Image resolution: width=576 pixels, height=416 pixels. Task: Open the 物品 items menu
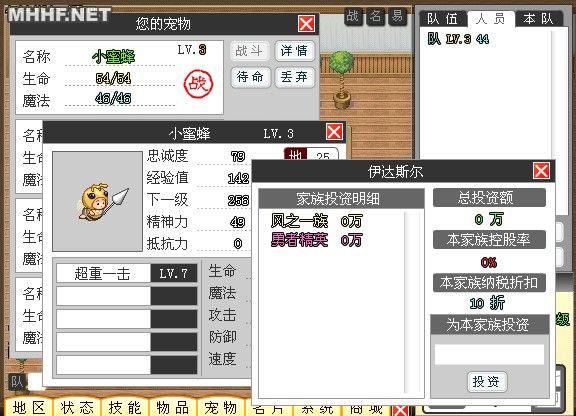pyautogui.click(x=173, y=407)
